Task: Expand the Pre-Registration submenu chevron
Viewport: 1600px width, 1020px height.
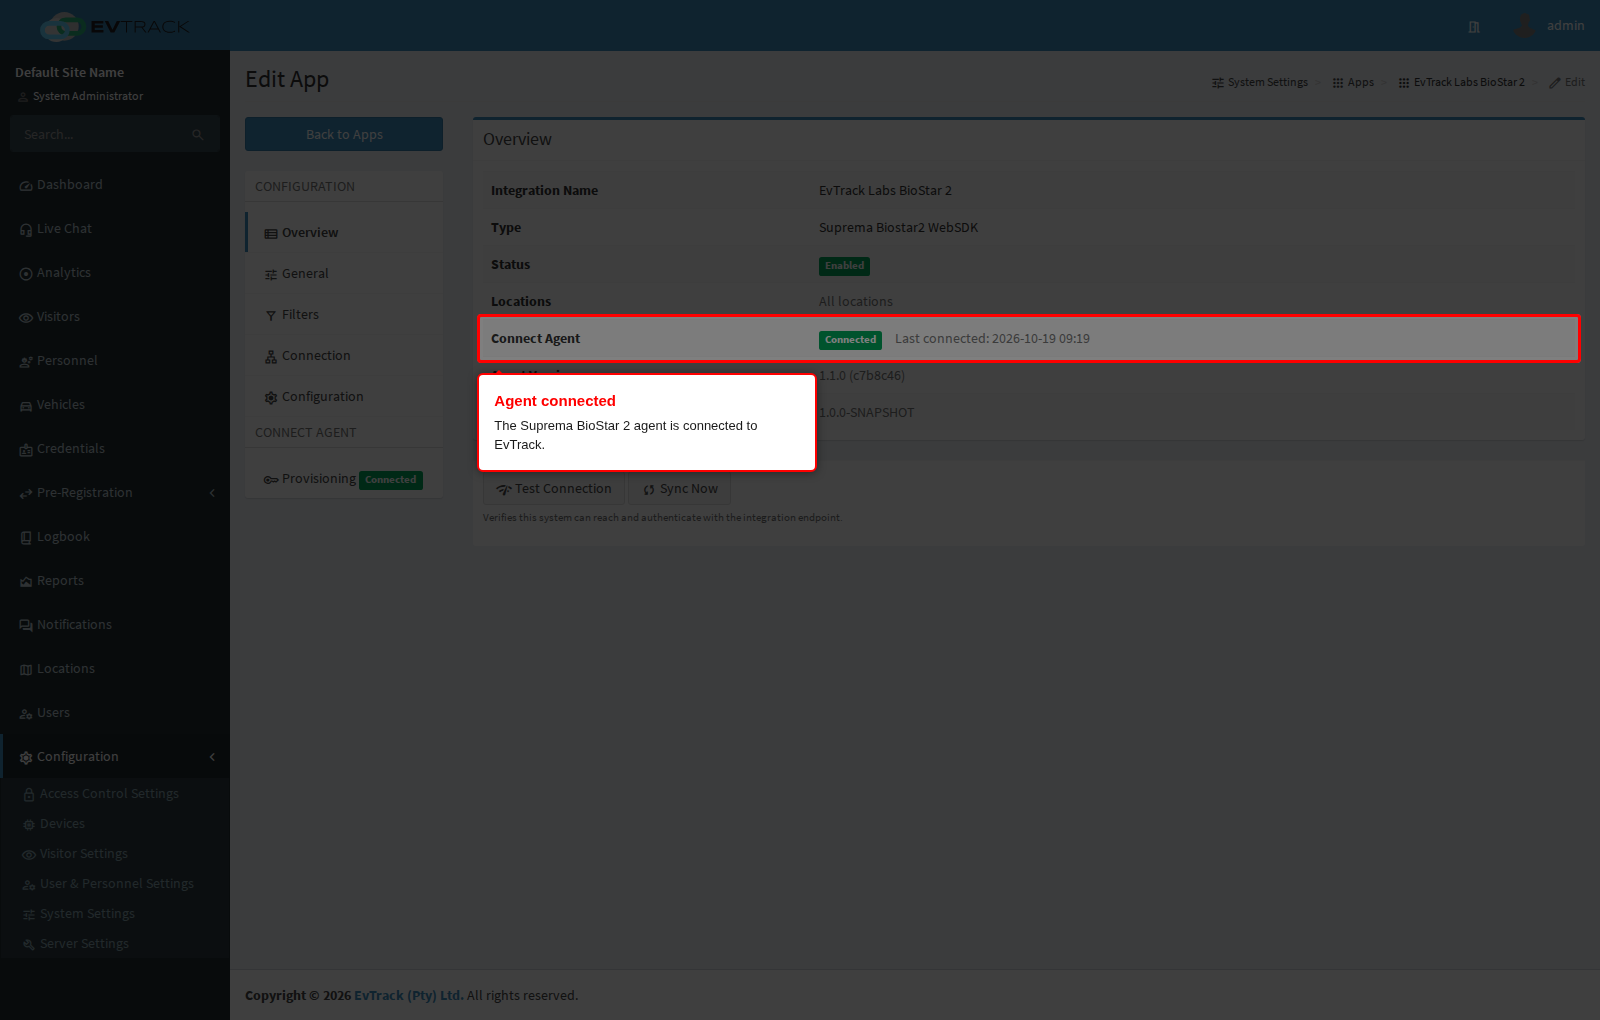Action: [212, 493]
